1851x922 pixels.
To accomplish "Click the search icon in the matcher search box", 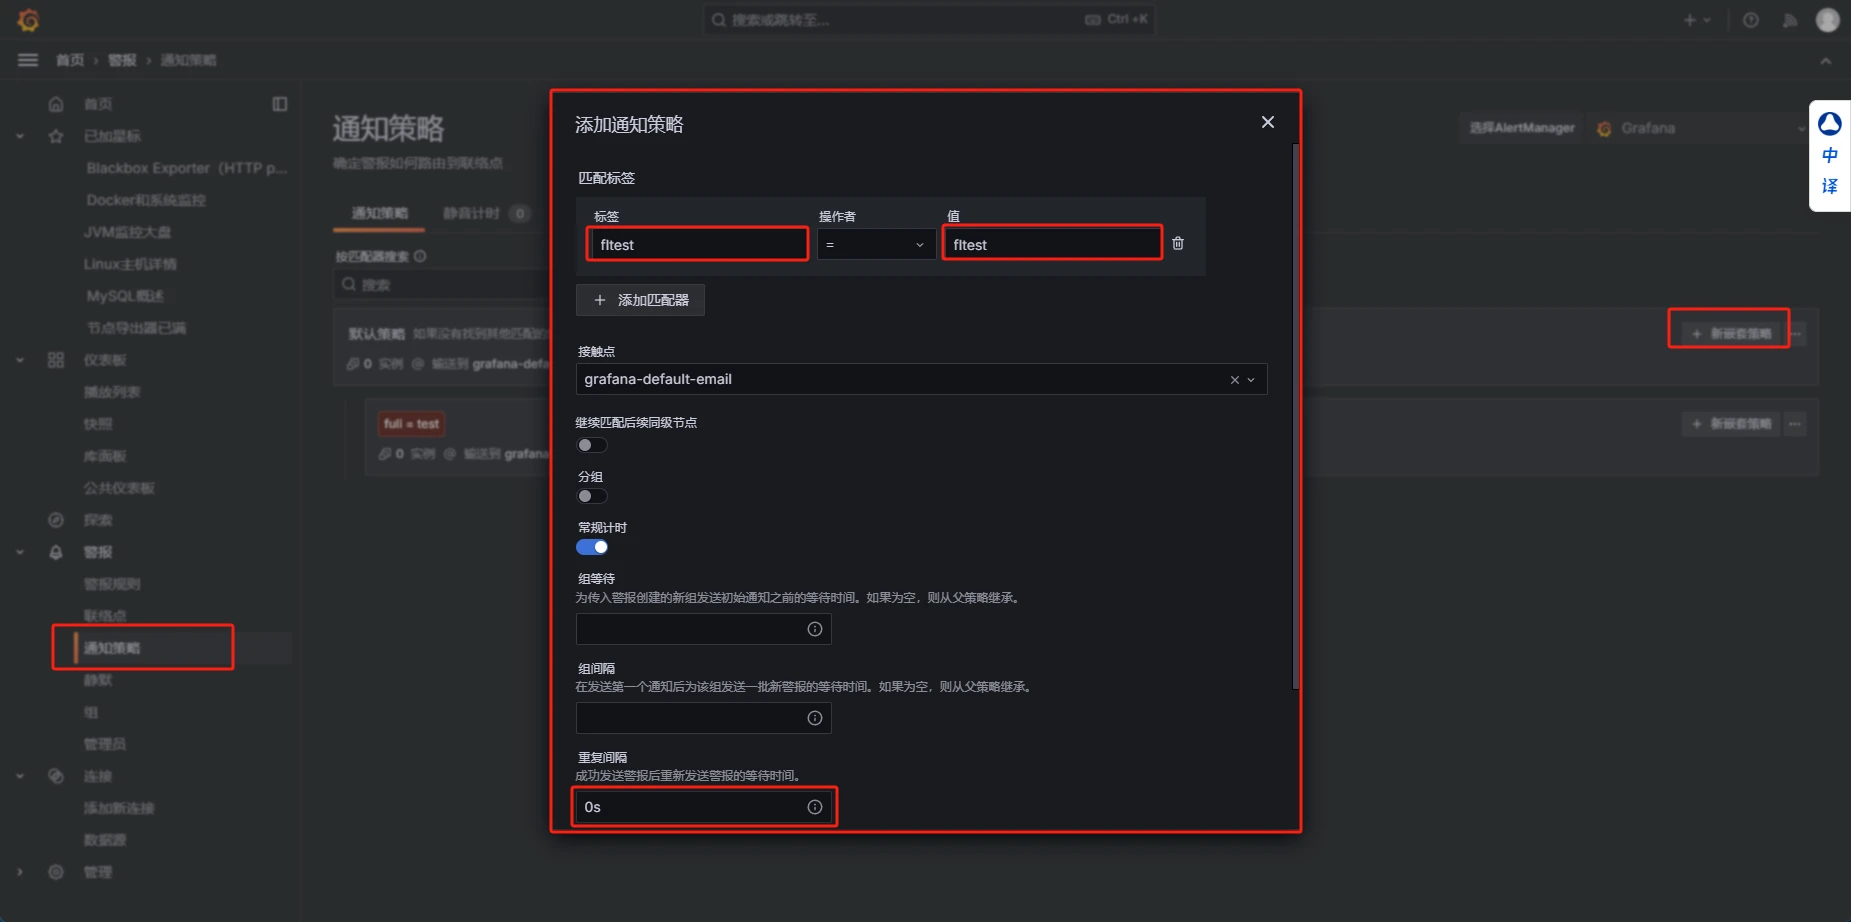I will coord(349,284).
